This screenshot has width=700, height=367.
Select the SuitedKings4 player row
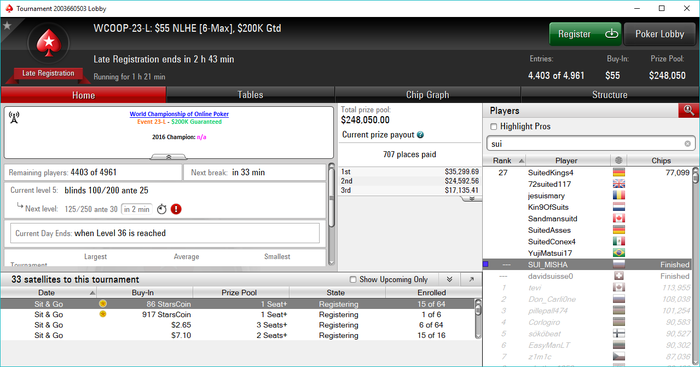tap(588, 173)
